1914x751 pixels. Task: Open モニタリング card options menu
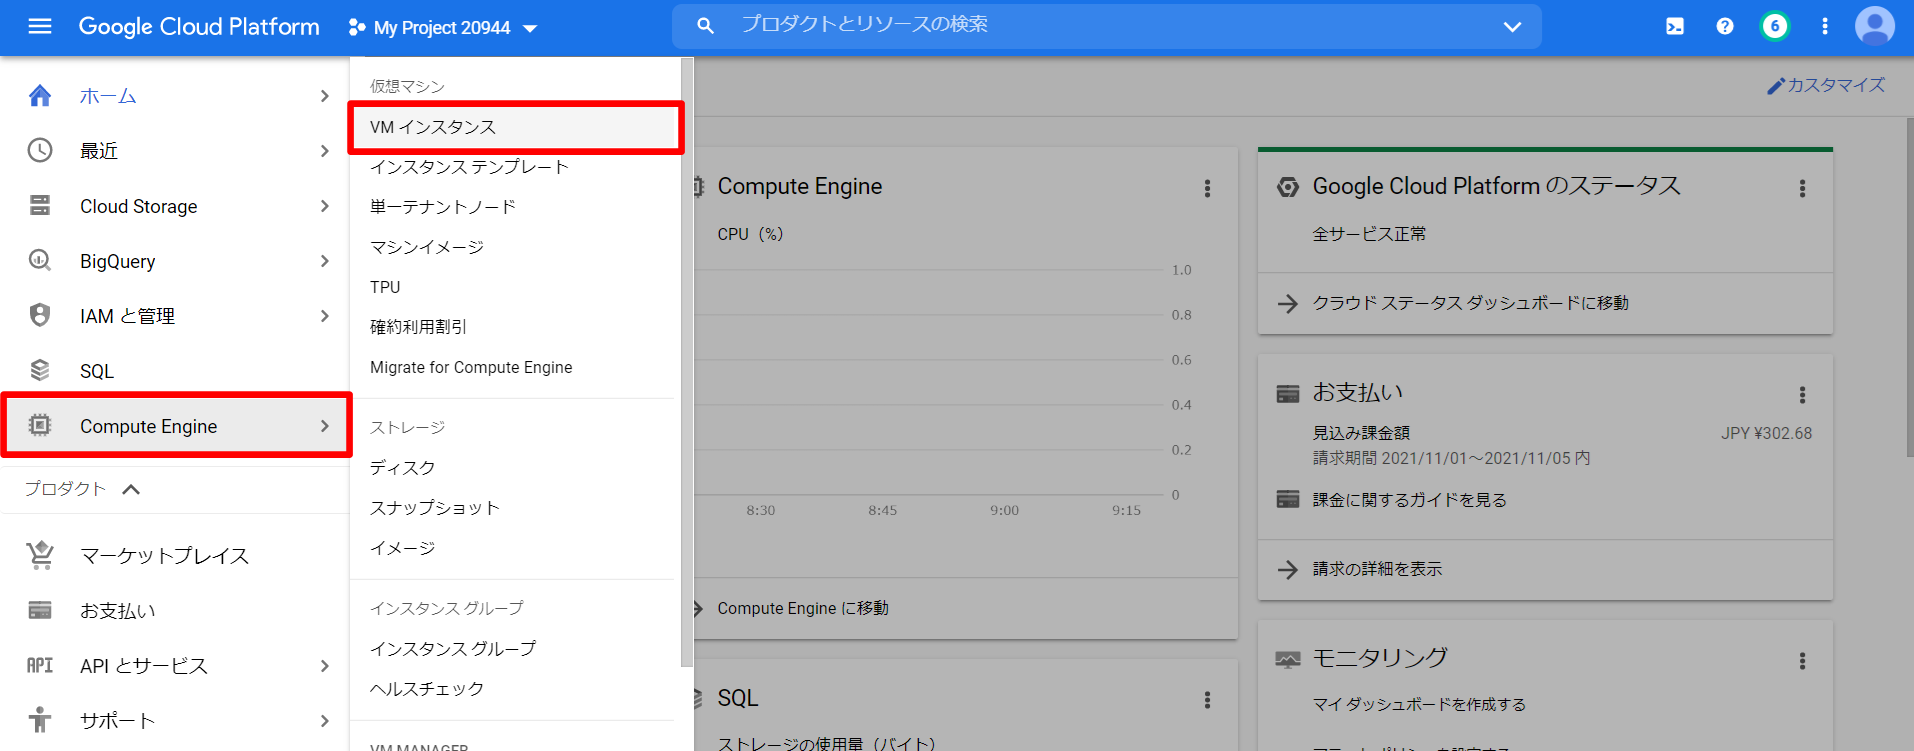[1803, 661]
